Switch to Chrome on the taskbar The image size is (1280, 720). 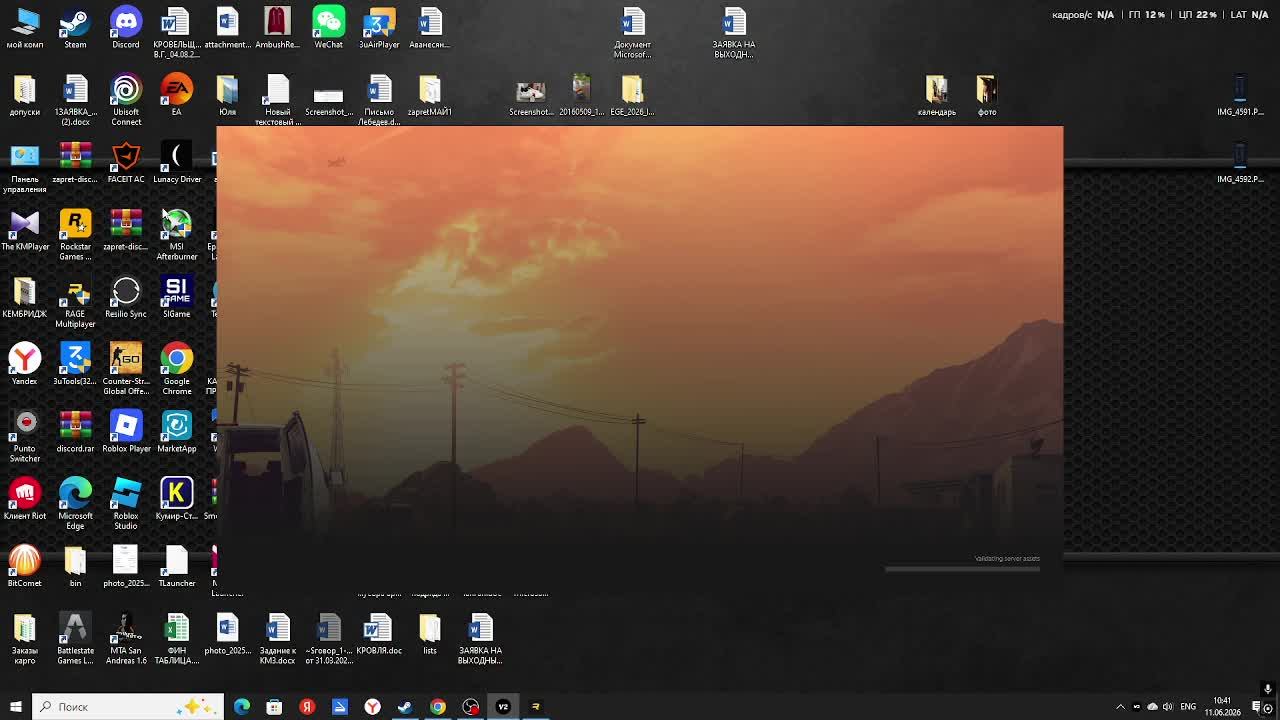coord(438,707)
